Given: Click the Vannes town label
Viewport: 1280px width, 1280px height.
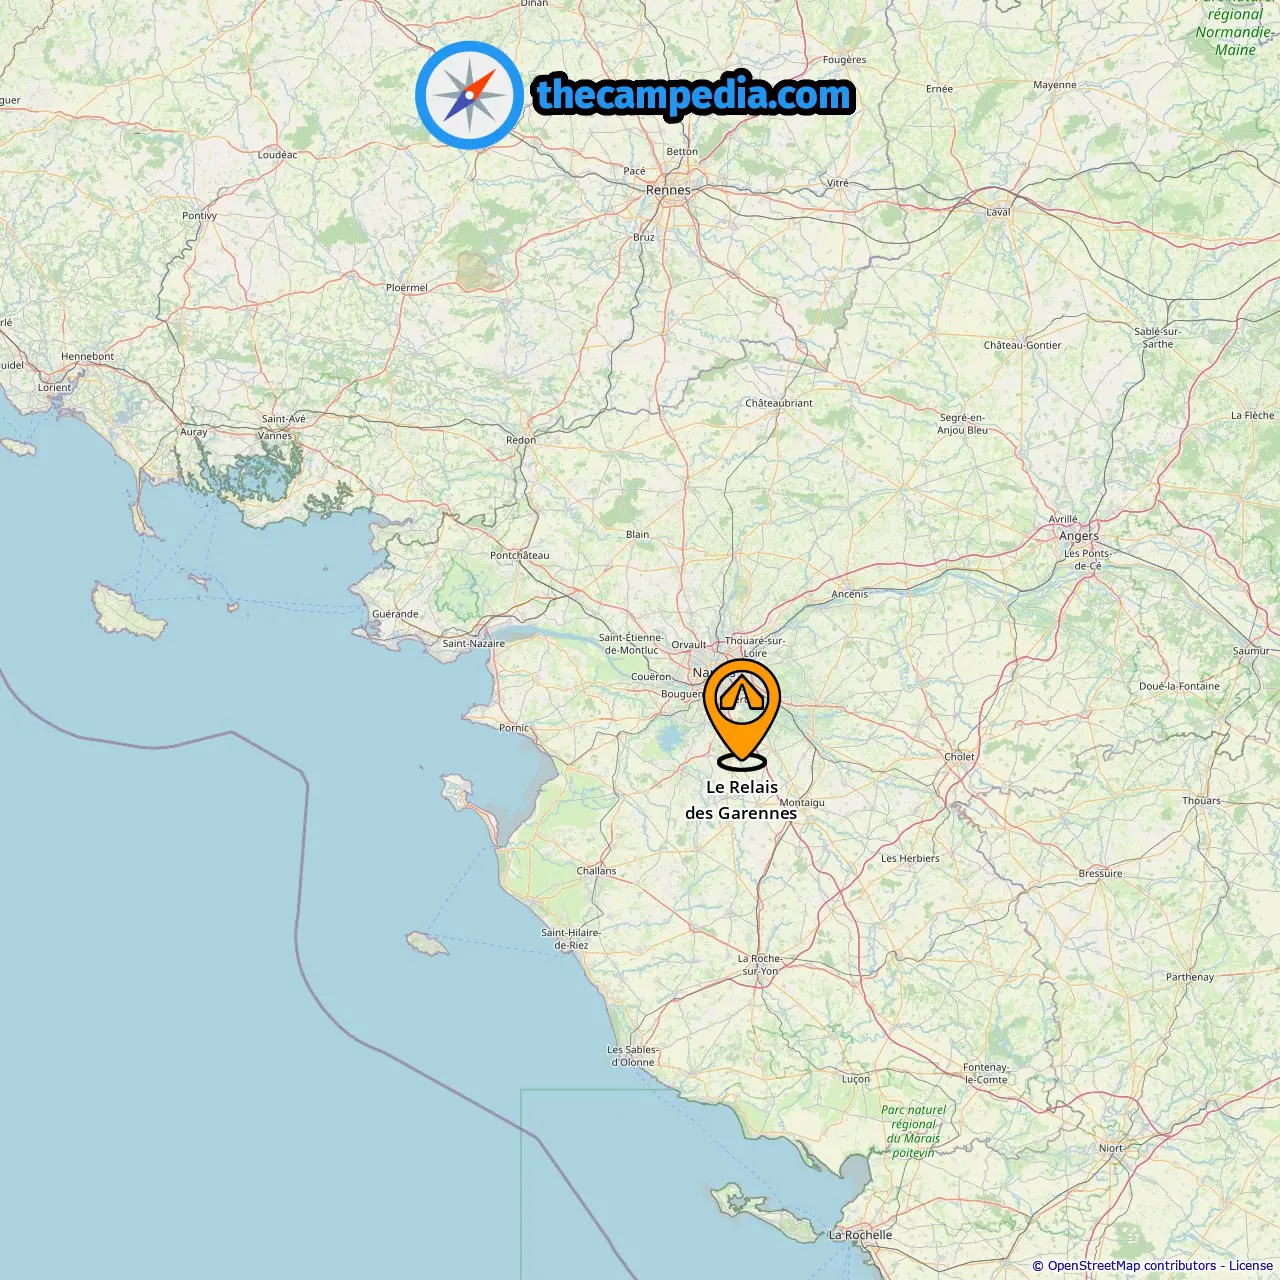Looking at the screenshot, I should pos(275,436).
